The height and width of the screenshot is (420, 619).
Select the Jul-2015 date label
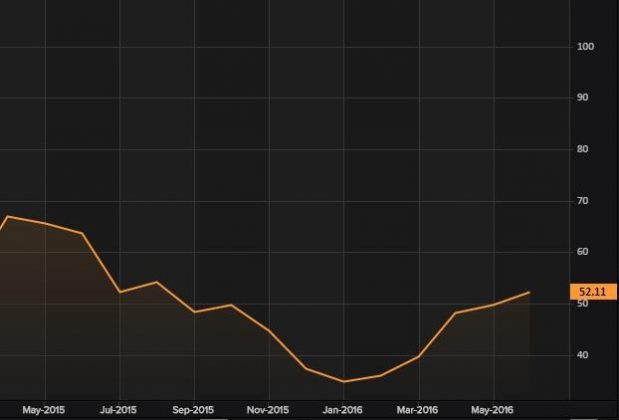point(119,409)
